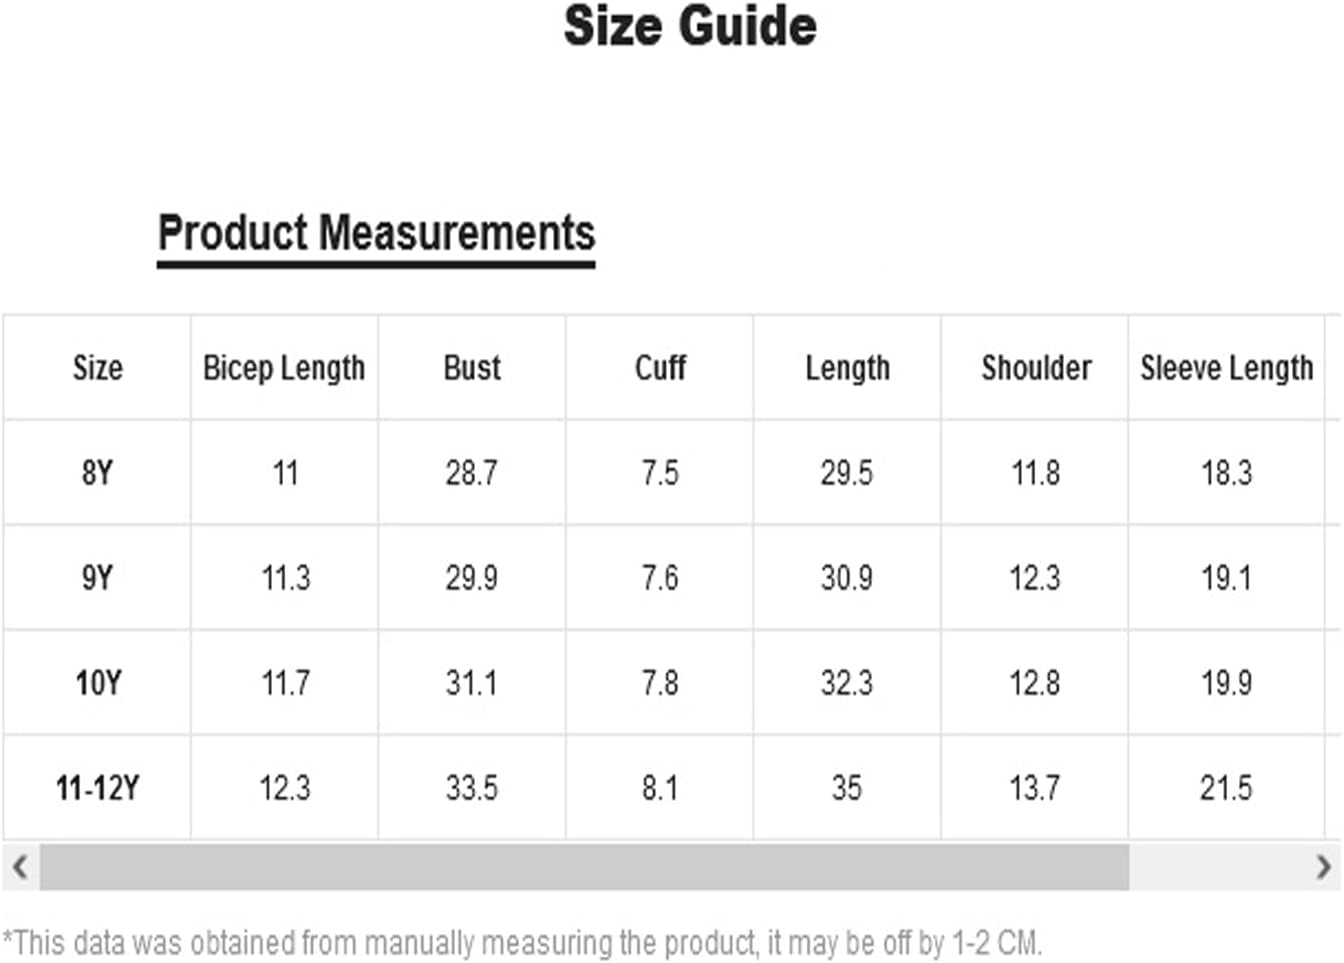Screen dimensions: 1344x963
Task: Select the 10Y size row label
Action: click(x=97, y=683)
